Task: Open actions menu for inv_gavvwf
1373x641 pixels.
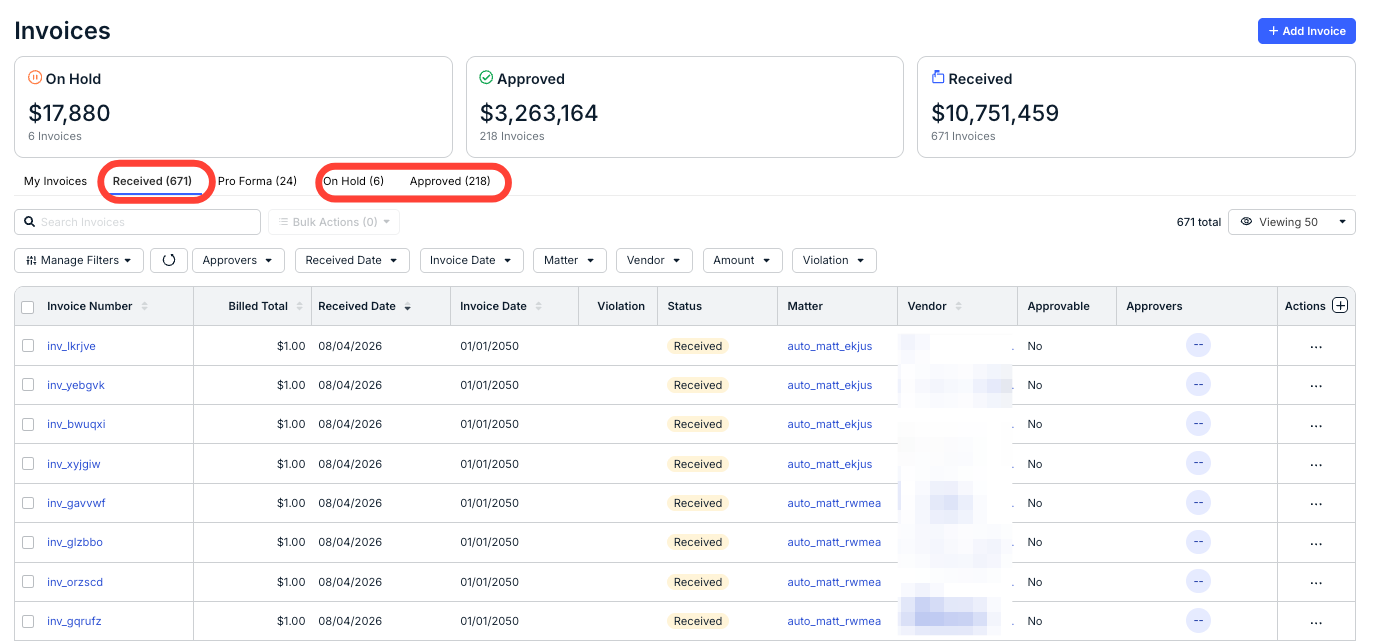Action: [1316, 503]
